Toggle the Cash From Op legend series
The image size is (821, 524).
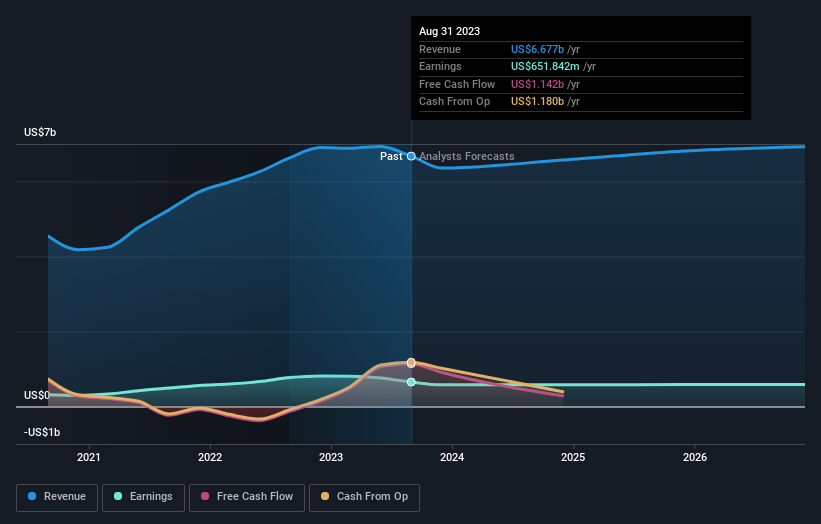click(364, 497)
